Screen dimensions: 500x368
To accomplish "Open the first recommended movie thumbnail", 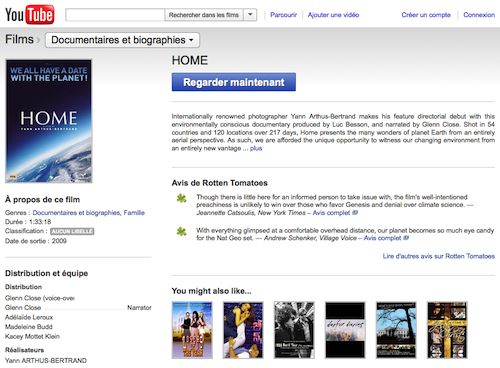I will click(192, 330).
